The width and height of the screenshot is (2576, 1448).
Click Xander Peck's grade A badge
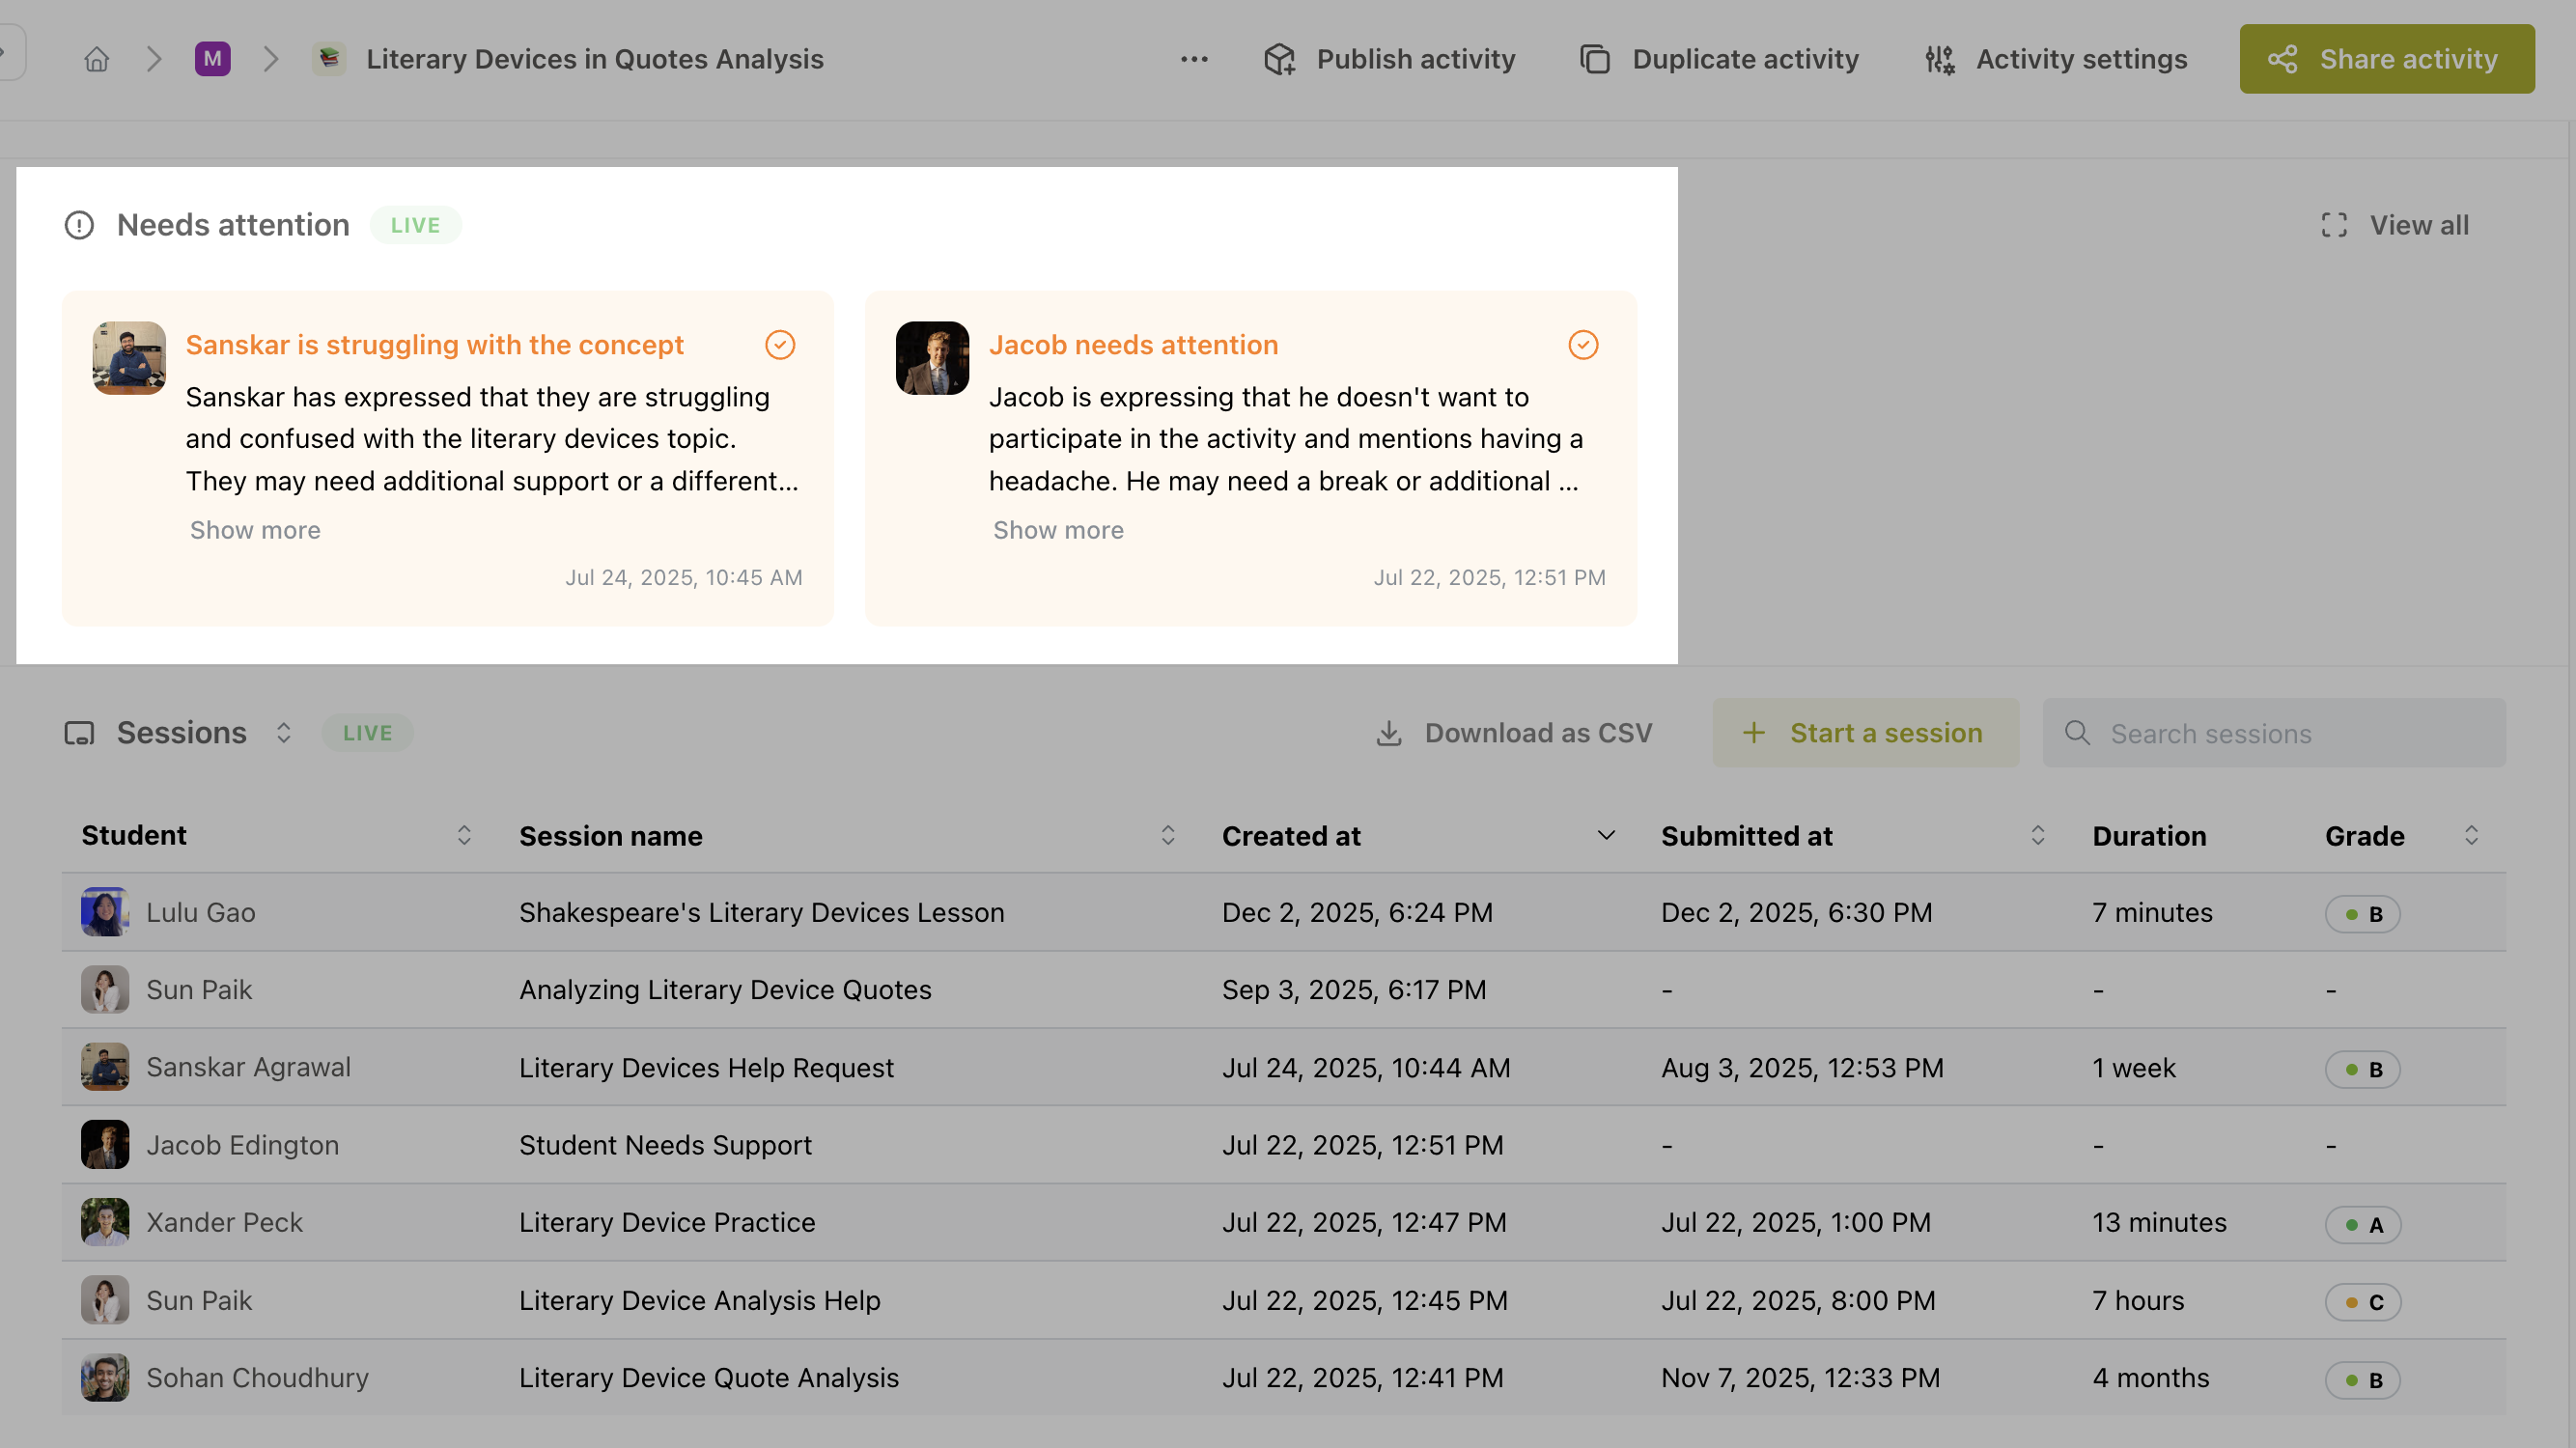tap(2362, 1224)
